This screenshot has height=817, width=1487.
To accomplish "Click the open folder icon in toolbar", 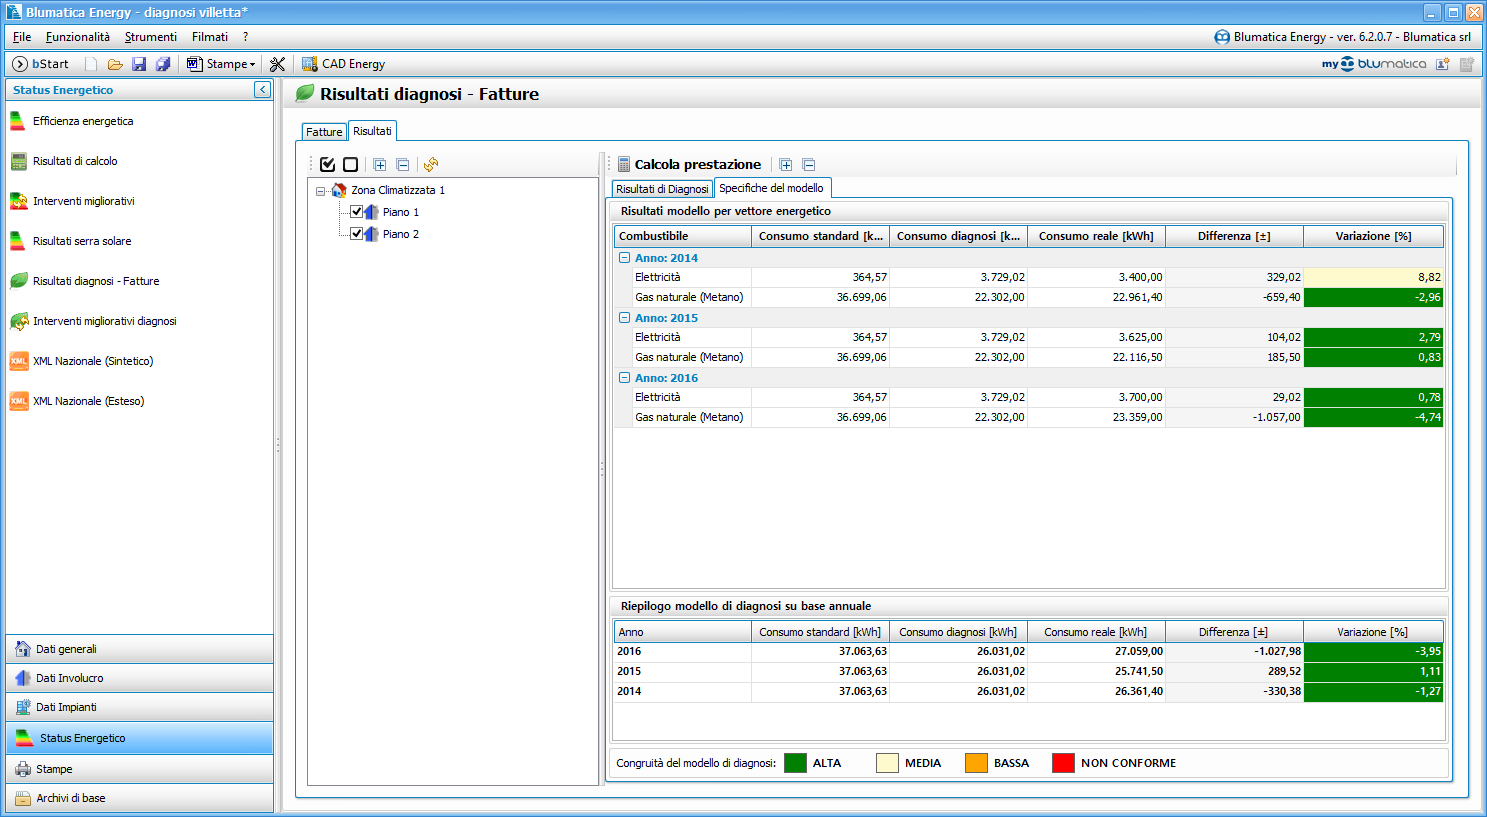I will click(115, 64).
